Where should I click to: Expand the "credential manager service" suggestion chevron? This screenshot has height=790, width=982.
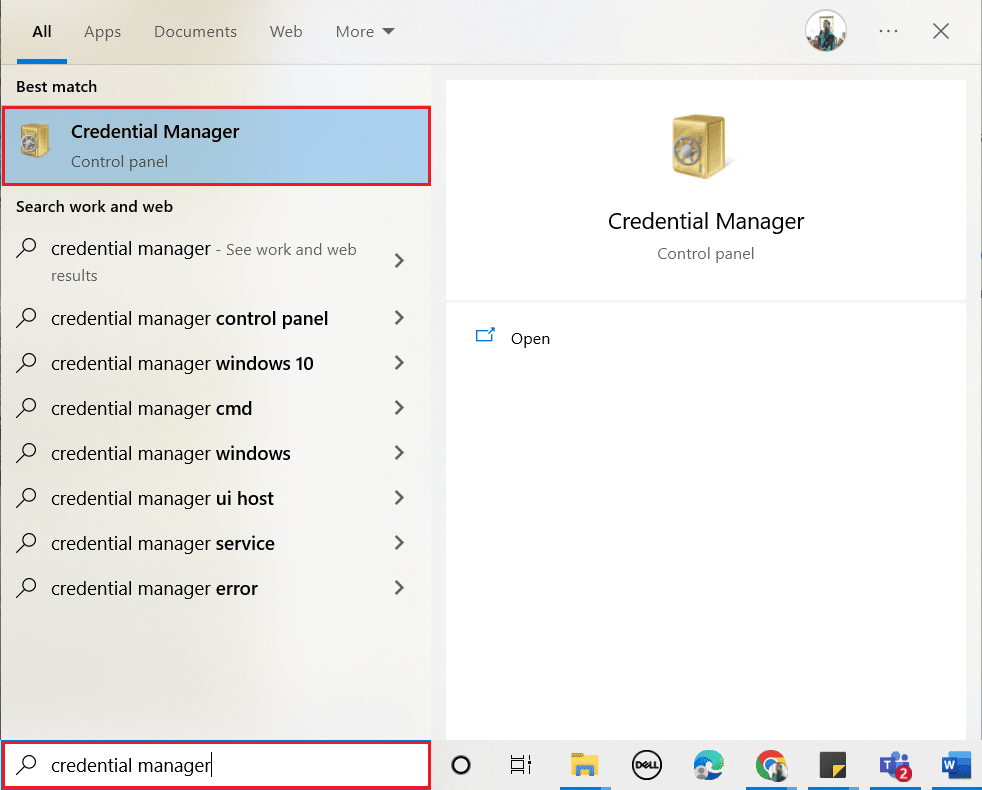tap(399, 543)
